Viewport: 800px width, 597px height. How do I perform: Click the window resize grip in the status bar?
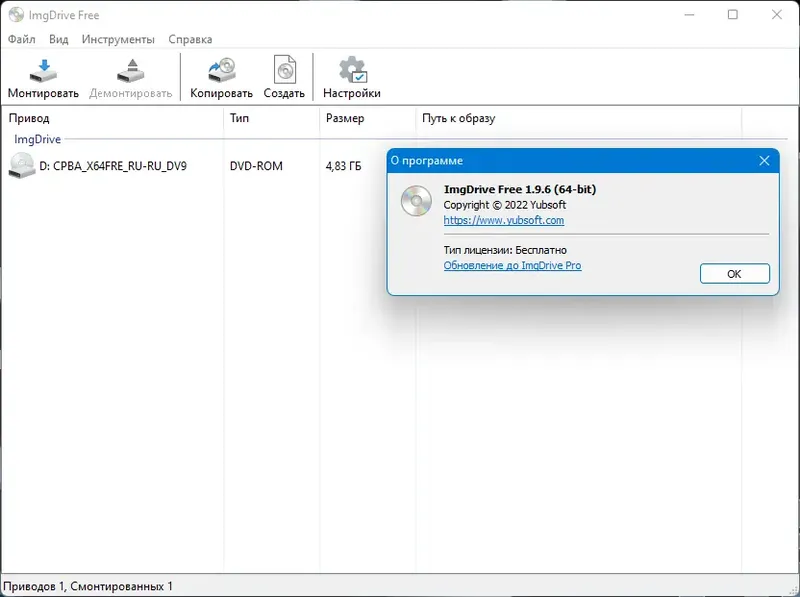[792, 589]
